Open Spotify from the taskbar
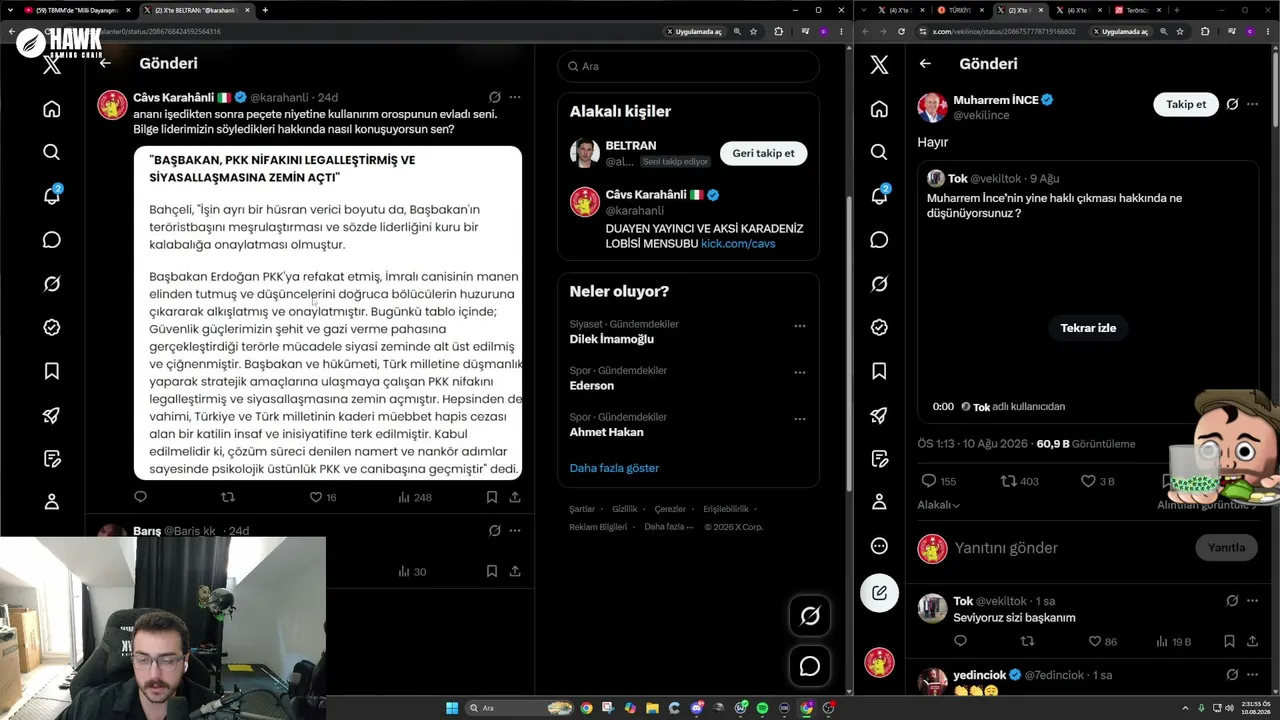Screen dimensions: 1280x720 tap(762, 708)
